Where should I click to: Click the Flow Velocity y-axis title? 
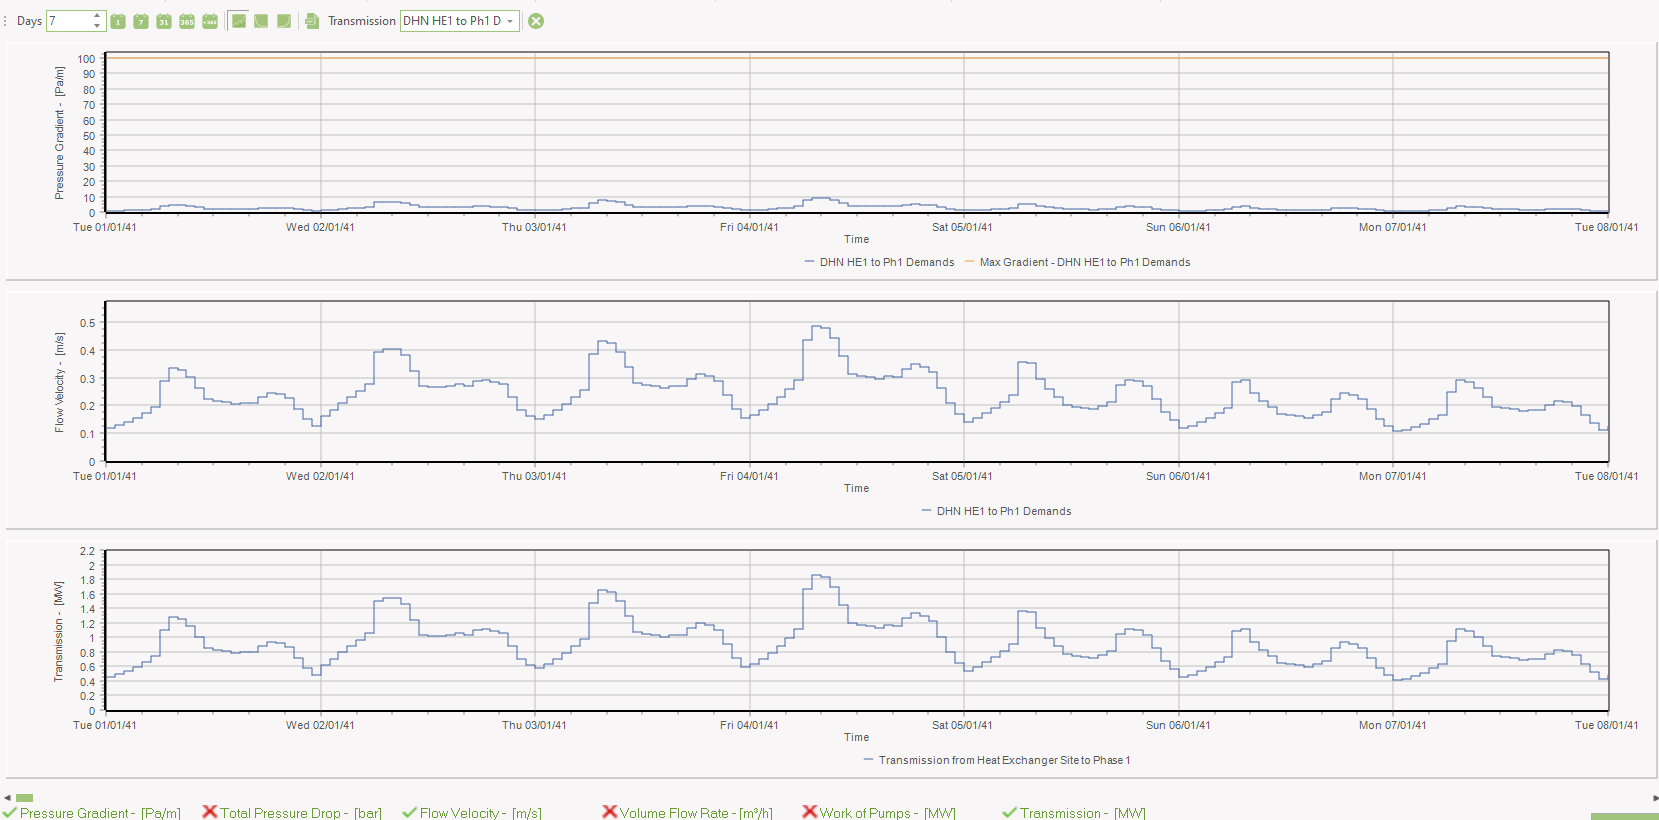(x=59, y=382)
